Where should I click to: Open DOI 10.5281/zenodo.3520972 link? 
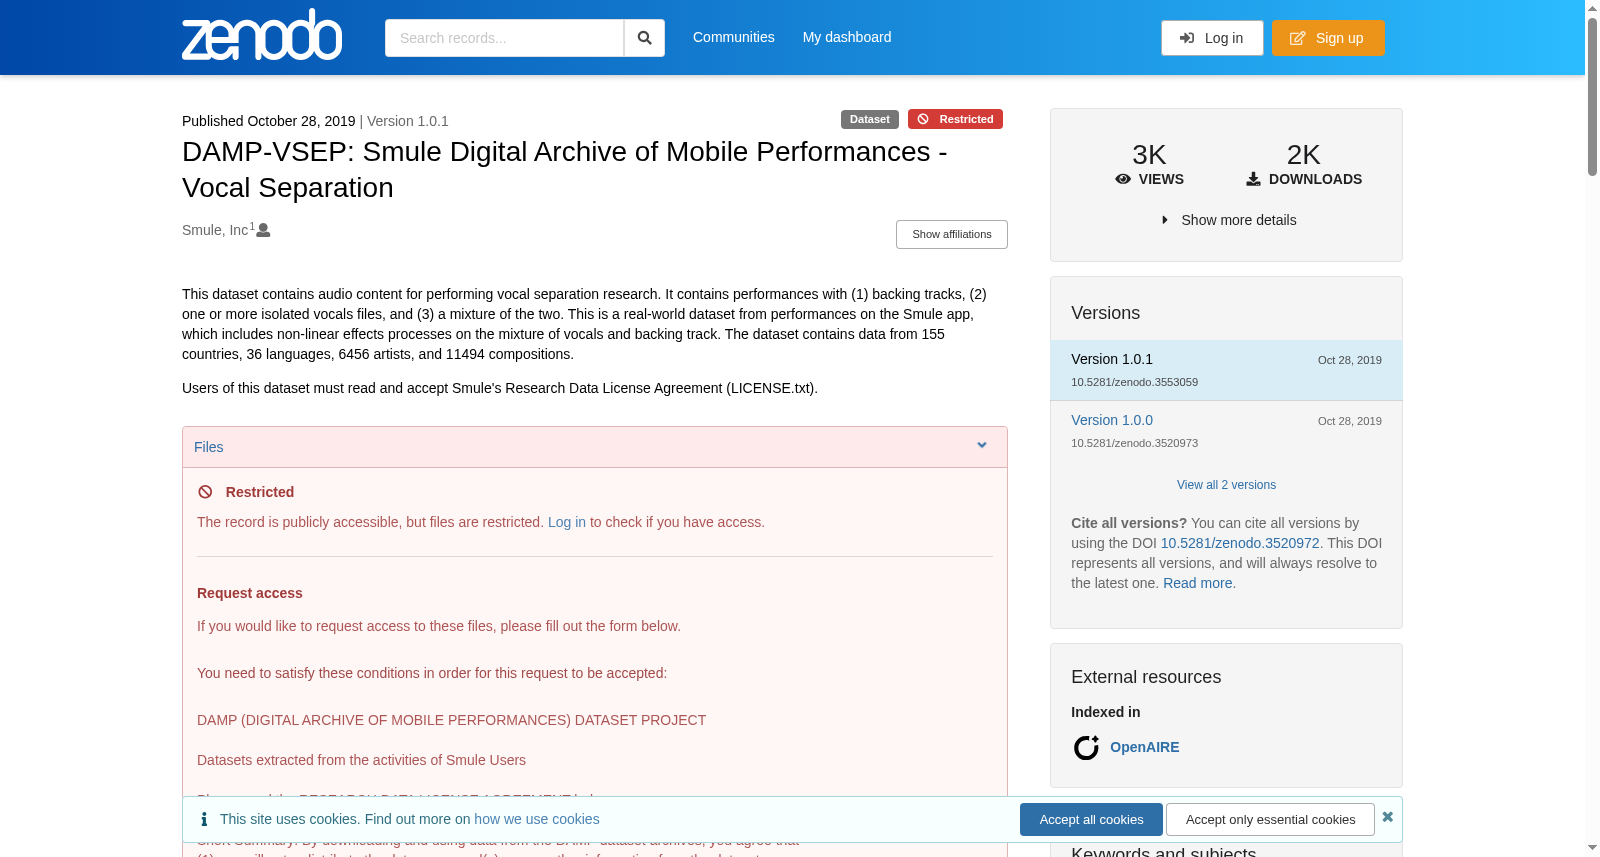[x=1240, y=543]
